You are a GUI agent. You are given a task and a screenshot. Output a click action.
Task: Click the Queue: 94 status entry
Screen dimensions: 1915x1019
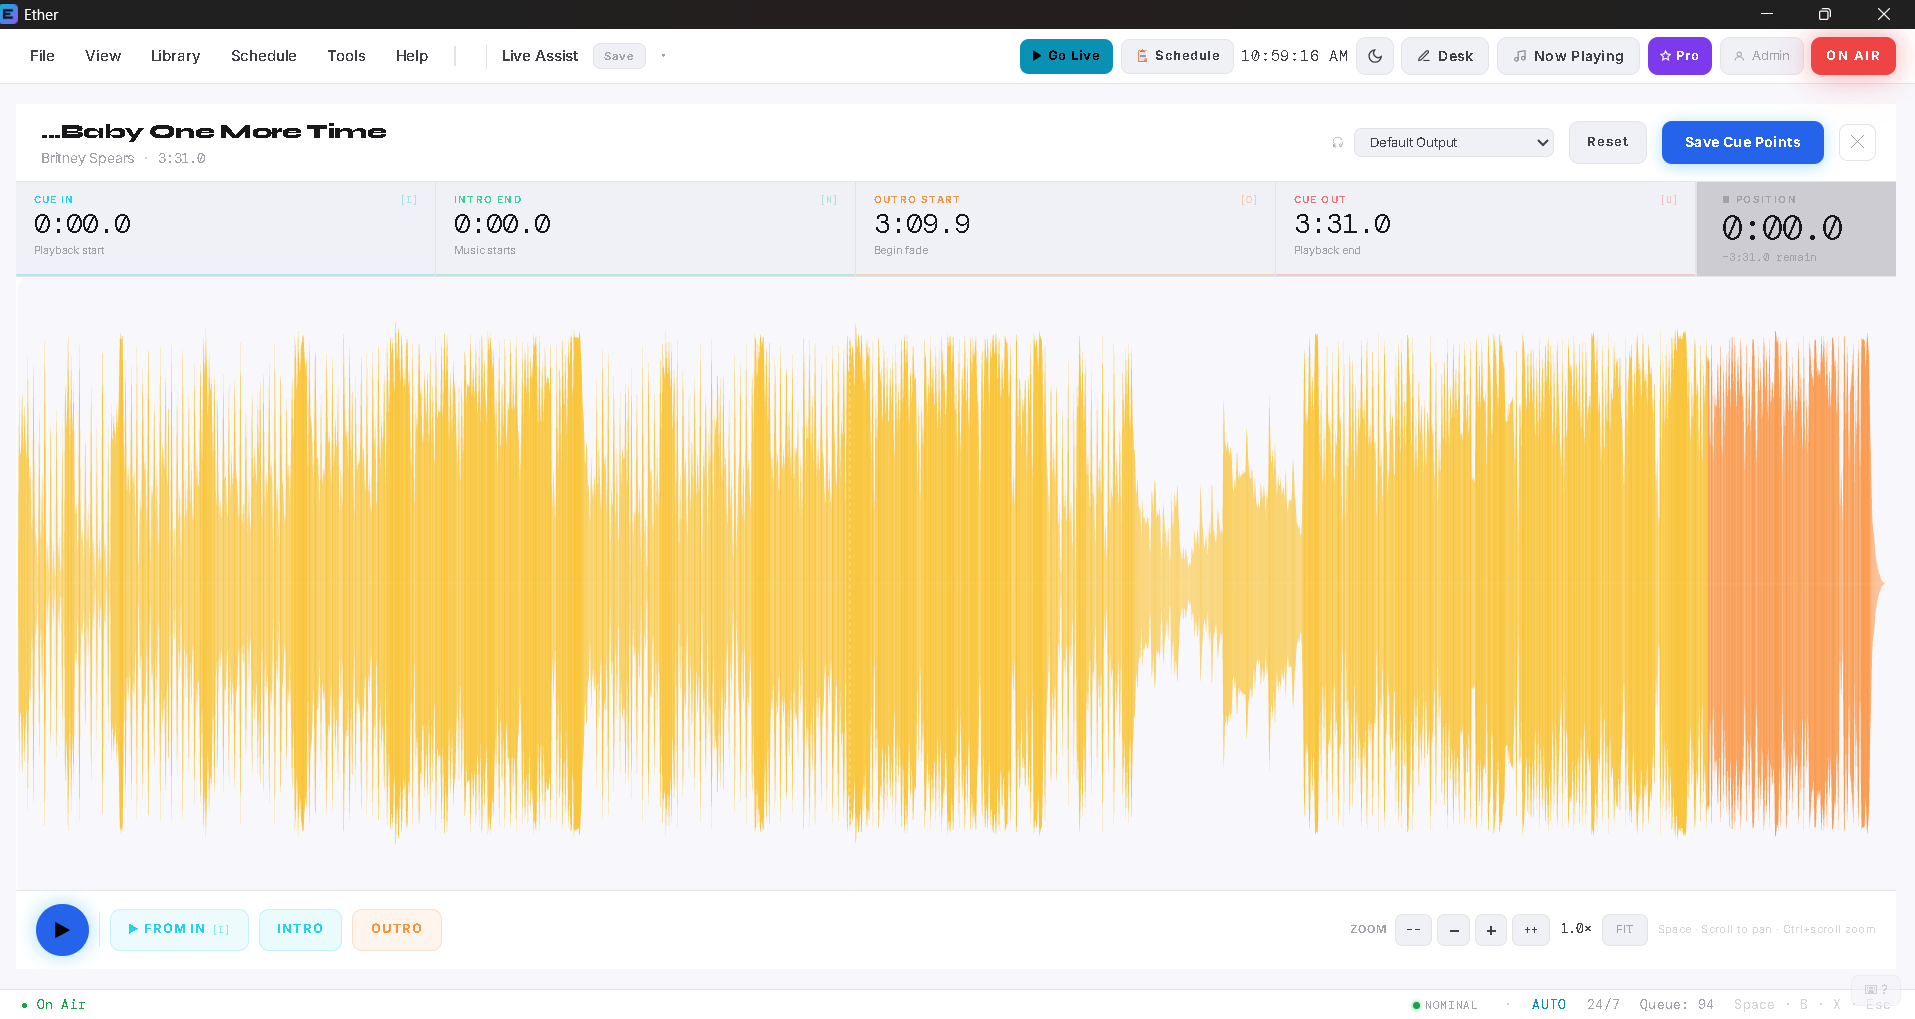(1676, 1005)
